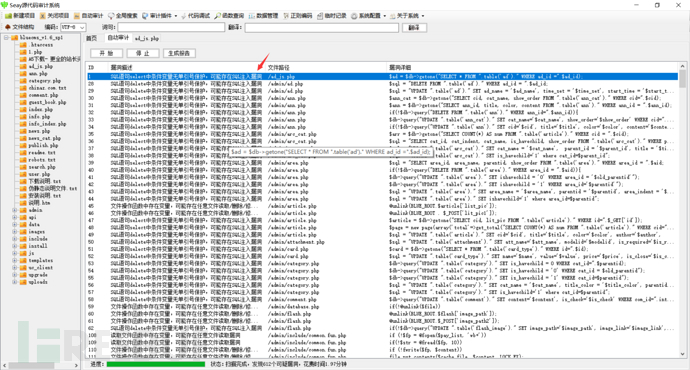Image resolution: width=690 pixels, height=370 pixels.
Task: Start 自动审计 from the toolbar
Action: tap(88, 16)
